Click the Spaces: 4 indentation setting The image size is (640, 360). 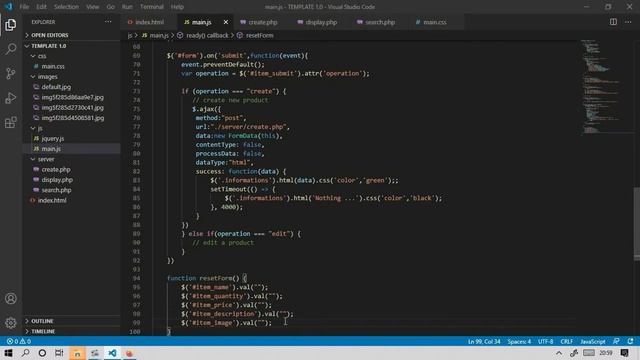click(519, 341)
